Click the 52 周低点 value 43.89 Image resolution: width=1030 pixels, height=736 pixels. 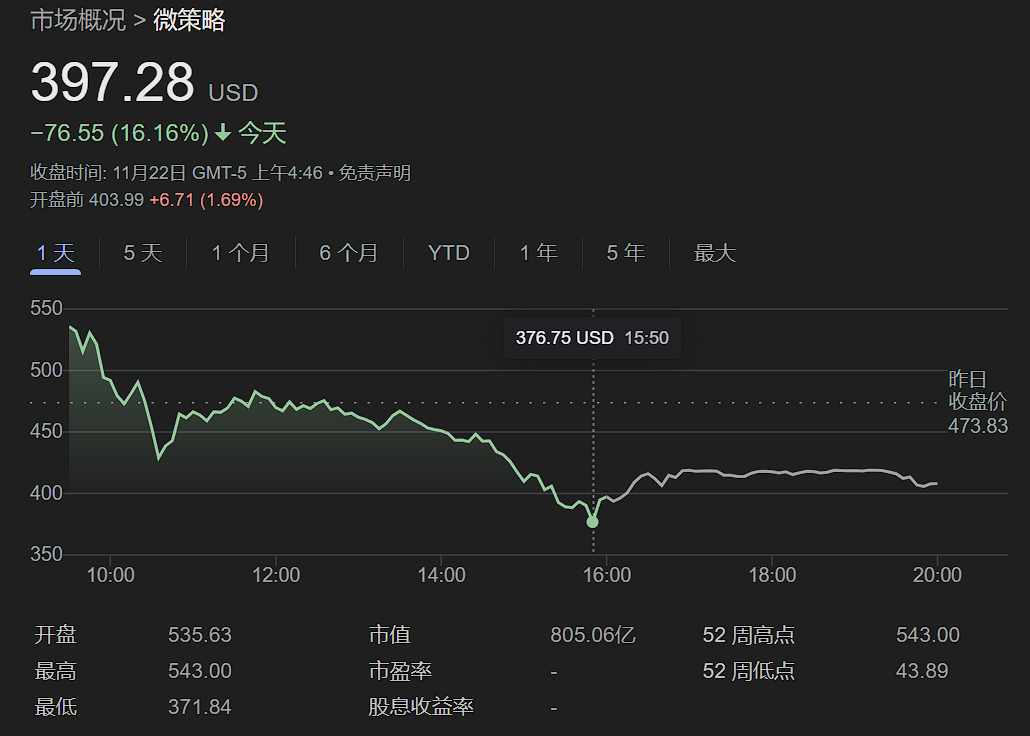click(922, 671)
